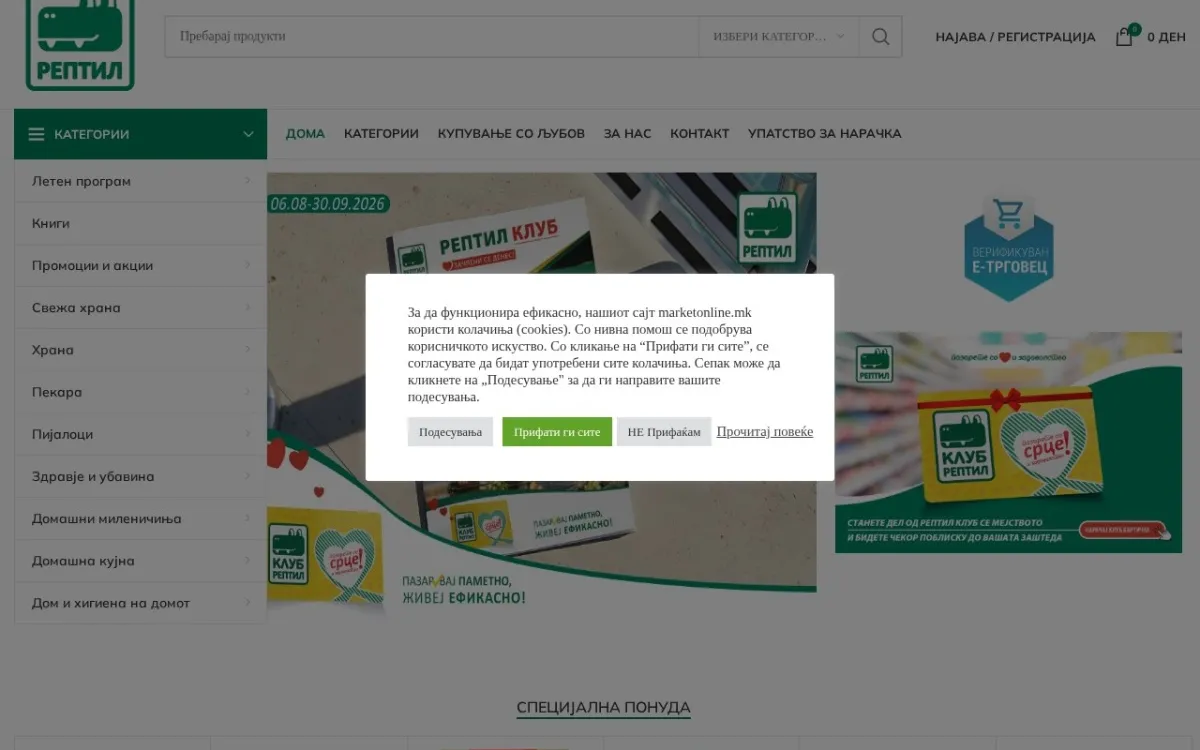Image resolution: width=1200 pixels, height=750 pixels.
Task: Open Упатство за нарачка menu item
Action: click(824, 134)
